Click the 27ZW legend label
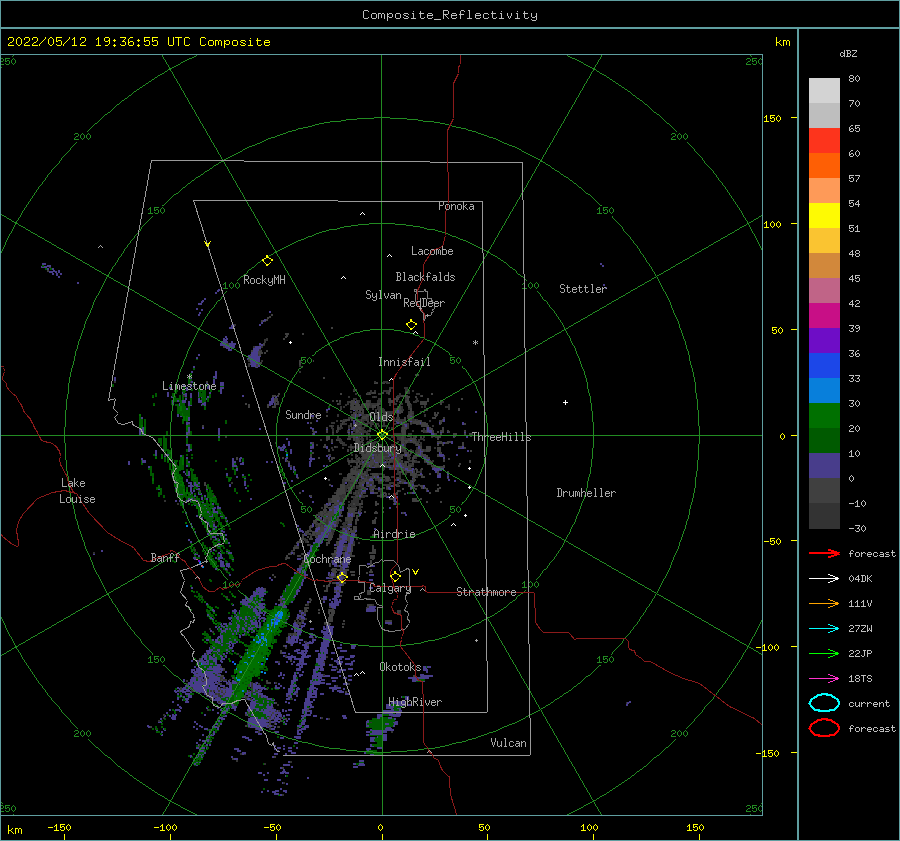900x841 pixels. pos(860,629)
